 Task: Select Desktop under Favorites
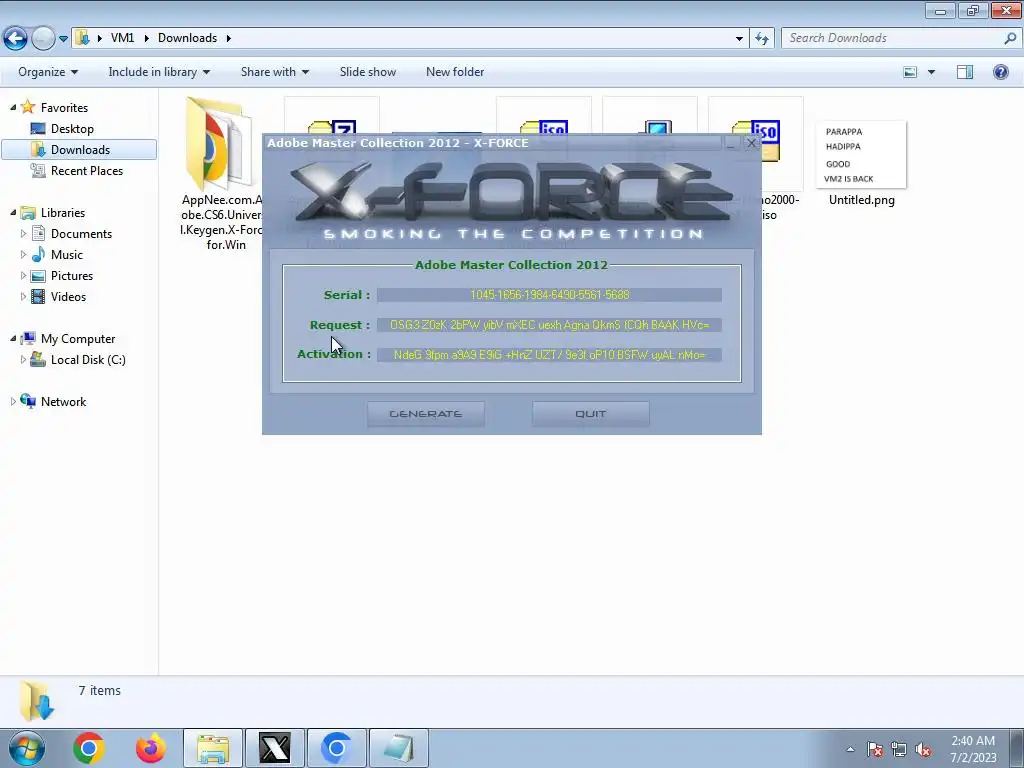click(x=72, y=129)
